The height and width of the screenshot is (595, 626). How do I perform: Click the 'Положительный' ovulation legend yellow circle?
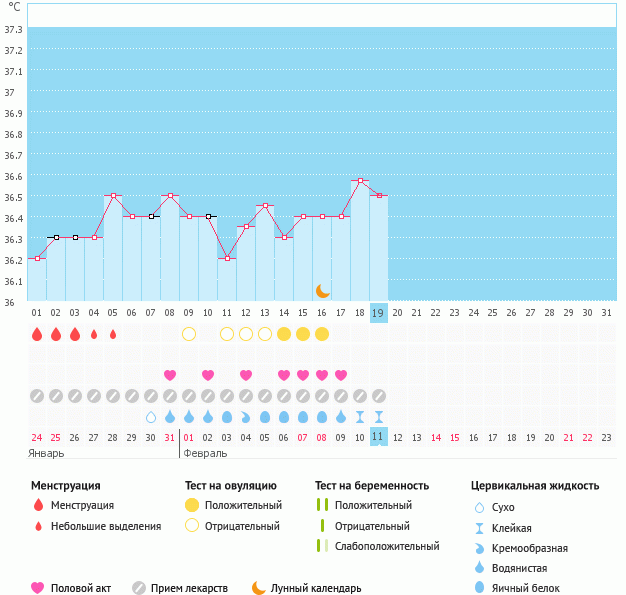[192, 505]
